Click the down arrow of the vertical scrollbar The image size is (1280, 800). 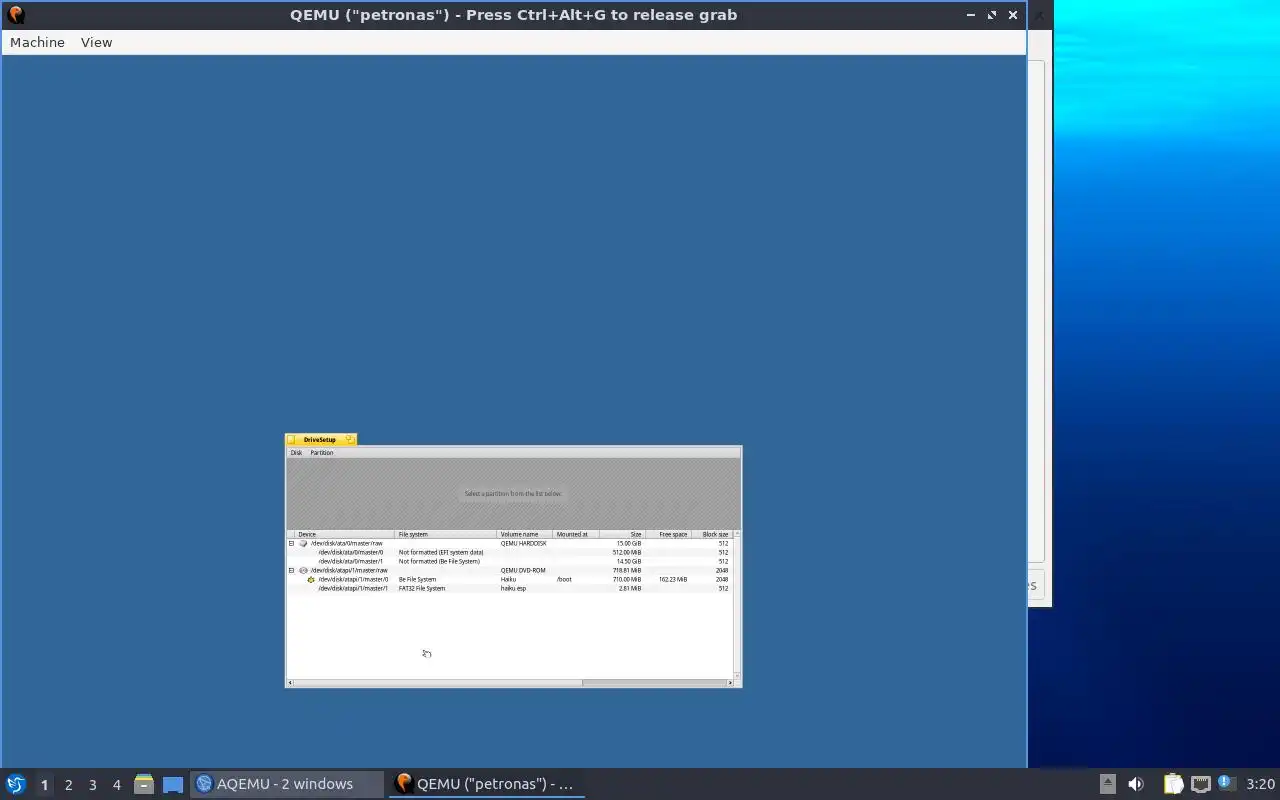738,675
